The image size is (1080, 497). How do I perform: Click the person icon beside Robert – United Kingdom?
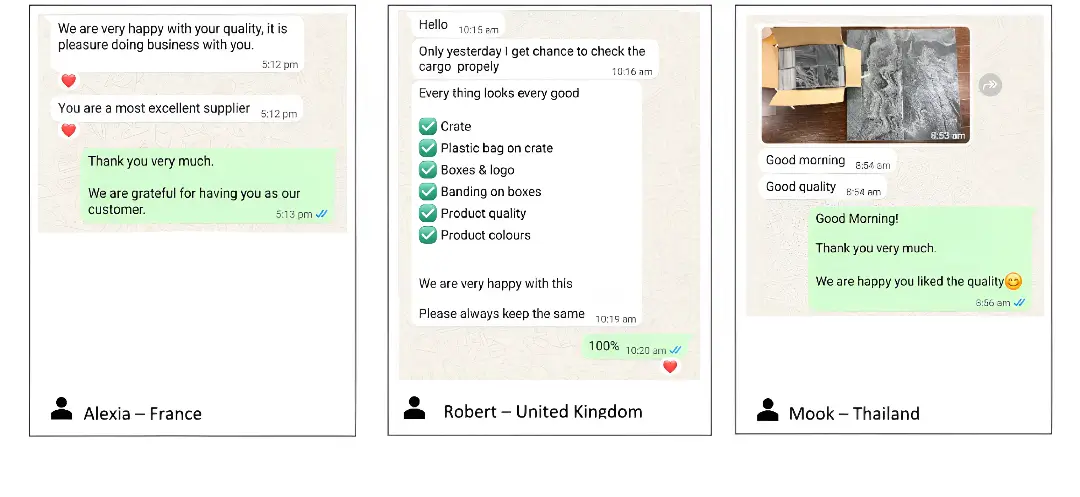point(414,408)
